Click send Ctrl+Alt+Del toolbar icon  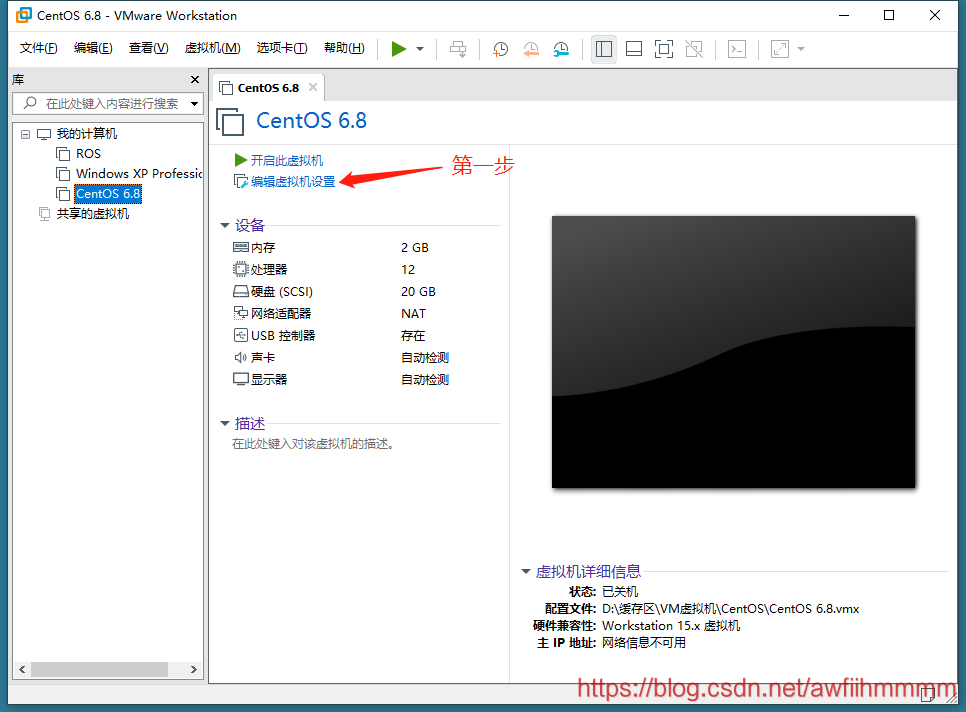[458, 49]
